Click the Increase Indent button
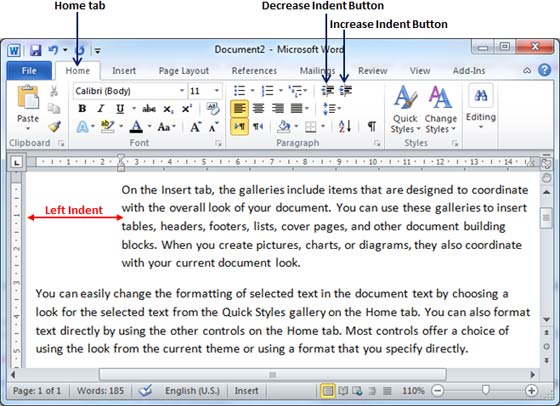This screenshot has width=560, height=406. coord(346,91)
